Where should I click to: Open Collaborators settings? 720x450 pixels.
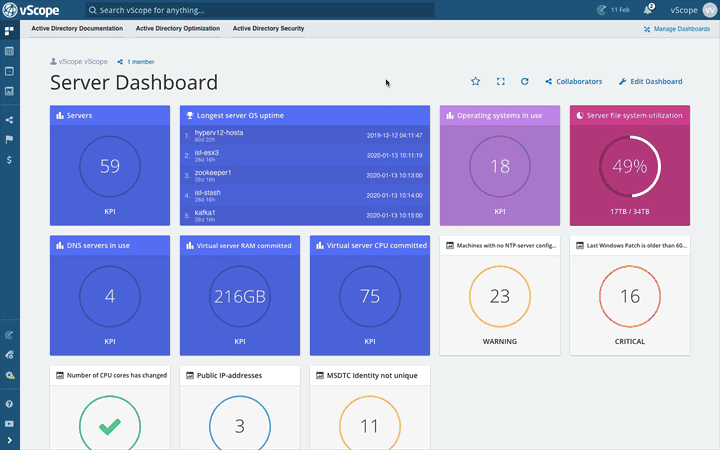tap(574, 81)
